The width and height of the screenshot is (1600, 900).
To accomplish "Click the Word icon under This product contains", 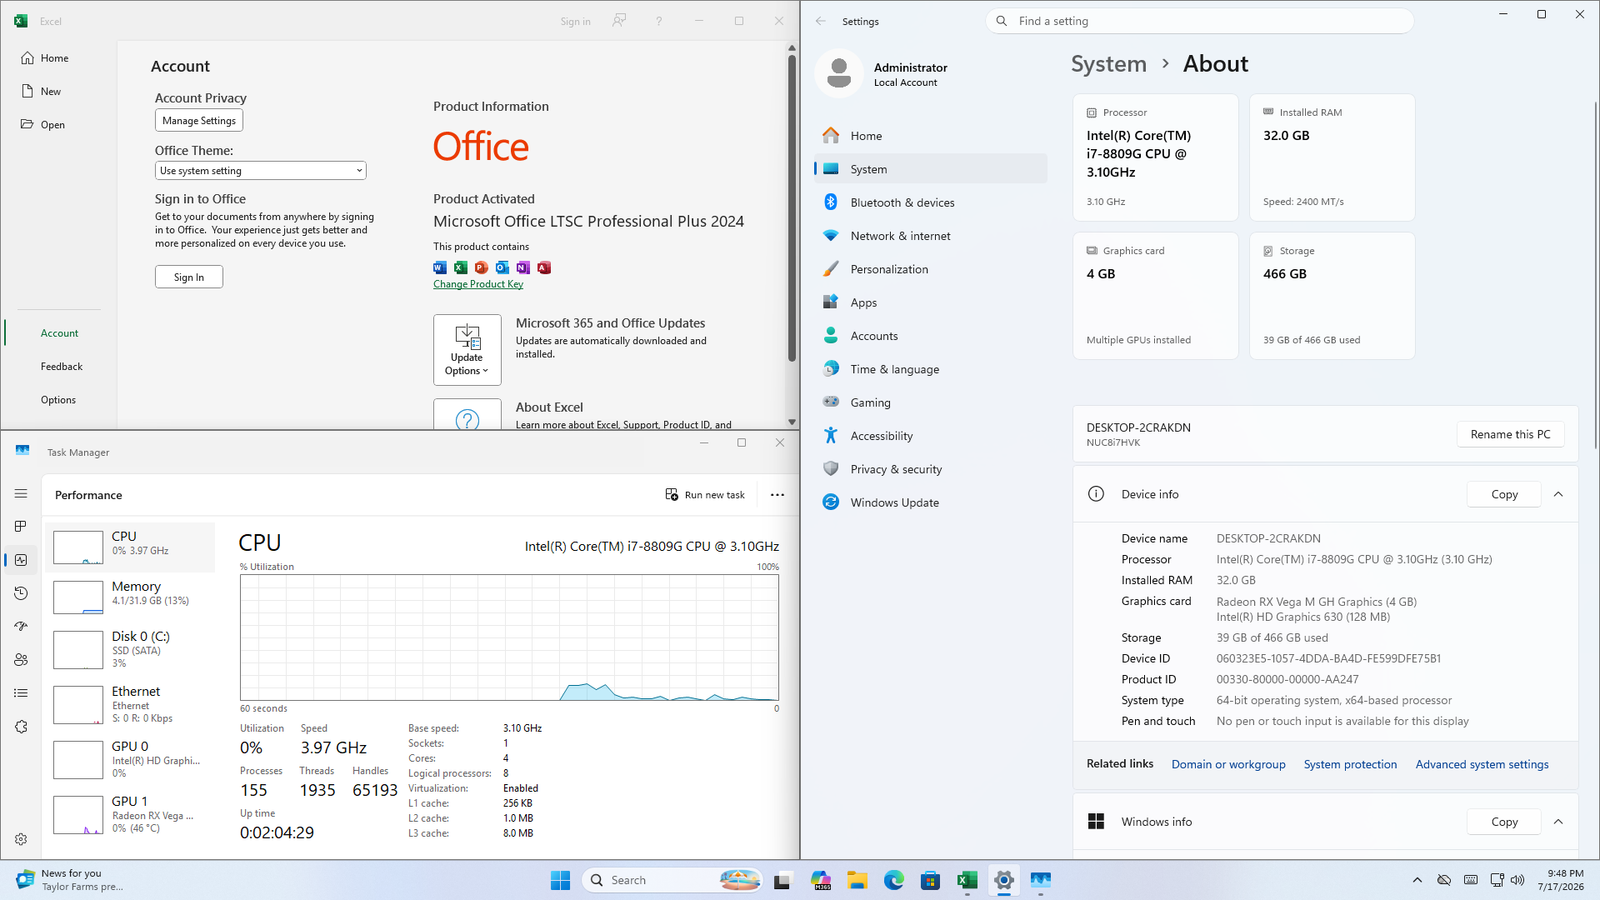I will click(440, 267).
